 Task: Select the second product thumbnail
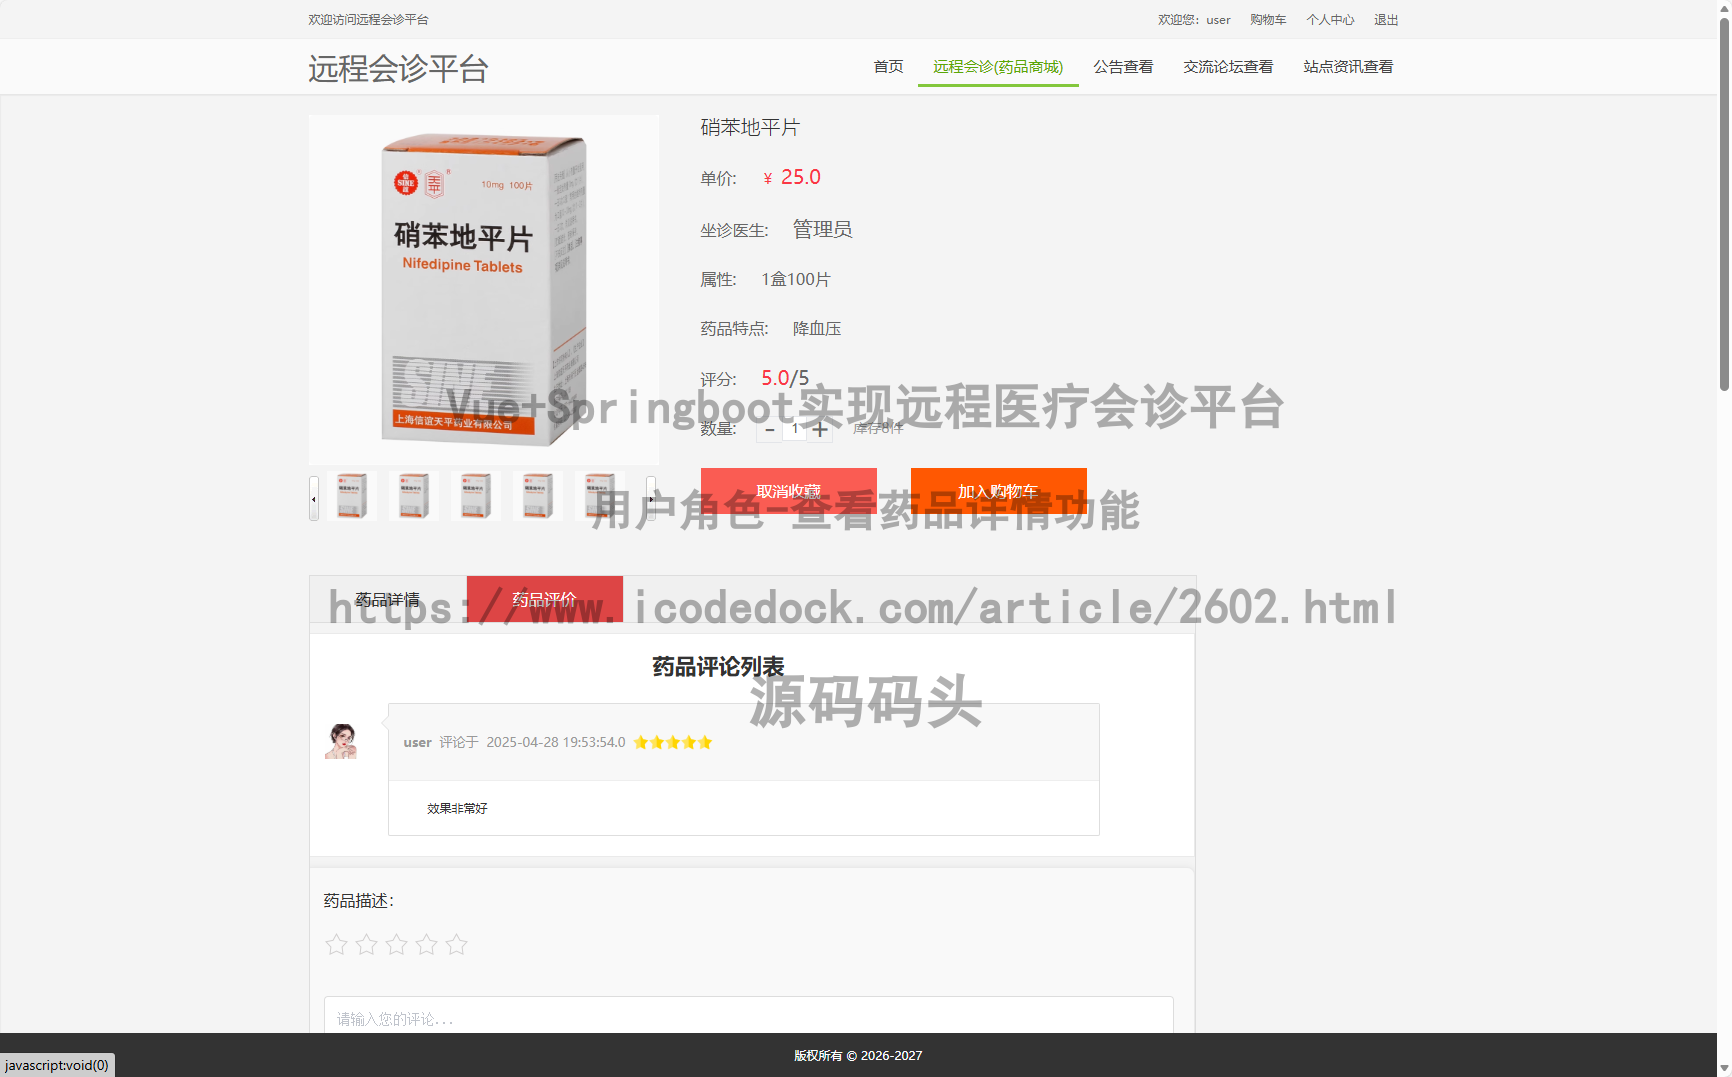point(413,495)
